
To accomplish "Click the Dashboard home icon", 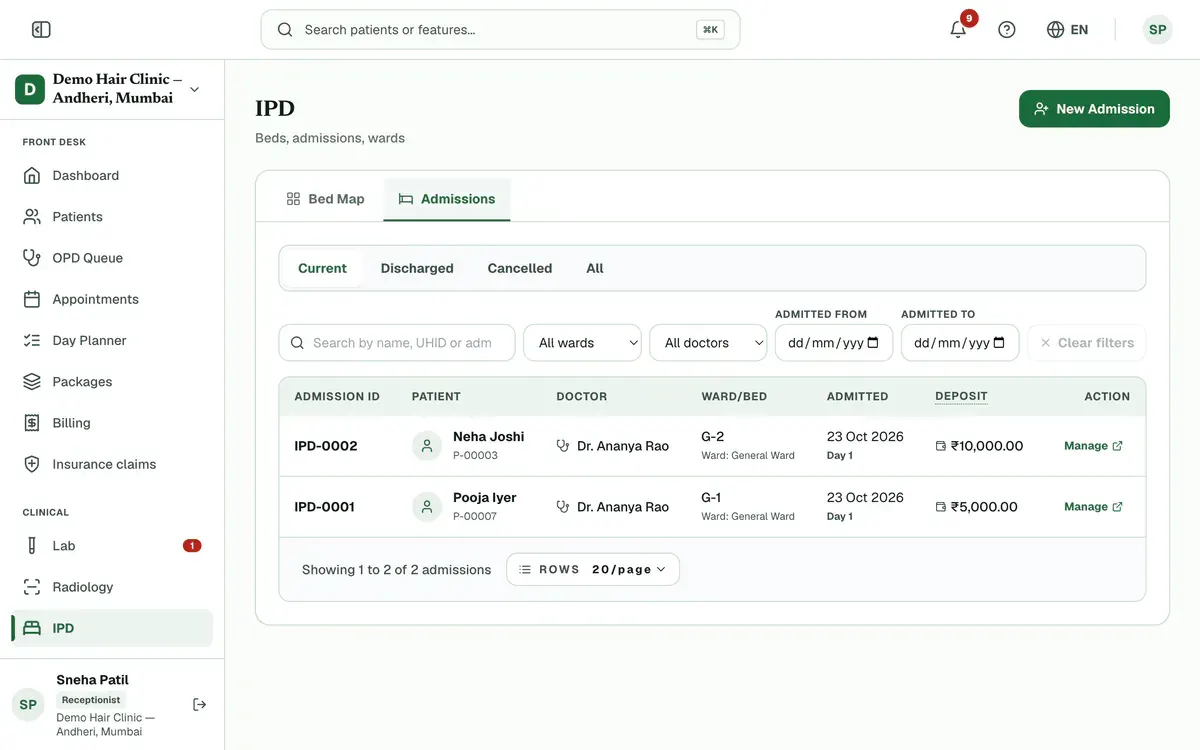I will tap(32, 176).
